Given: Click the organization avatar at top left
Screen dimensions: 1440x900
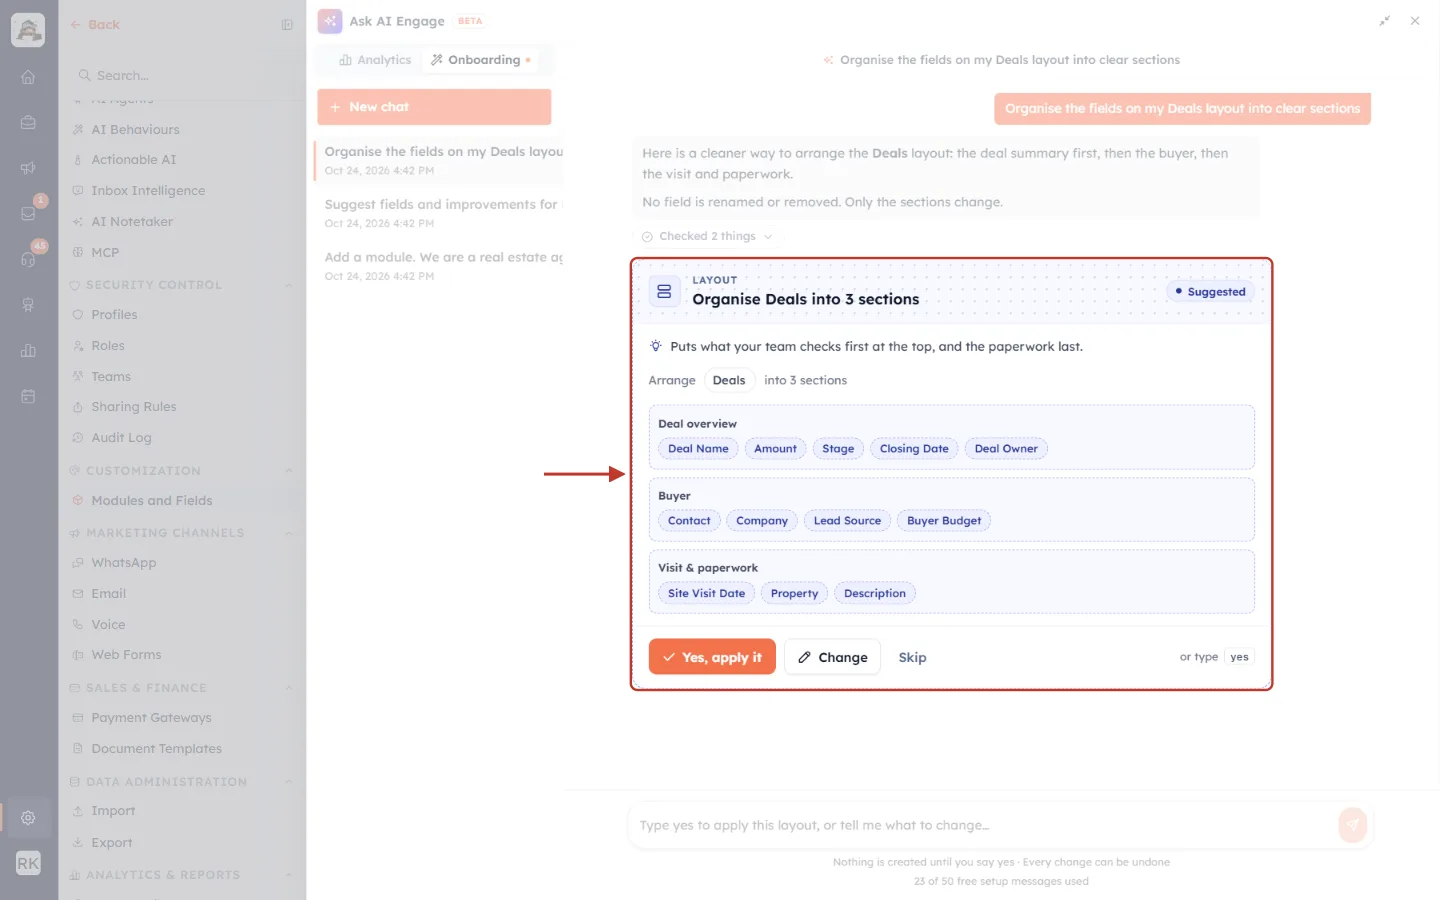Looking at the screenshot, I should click(x=28, y=30).
